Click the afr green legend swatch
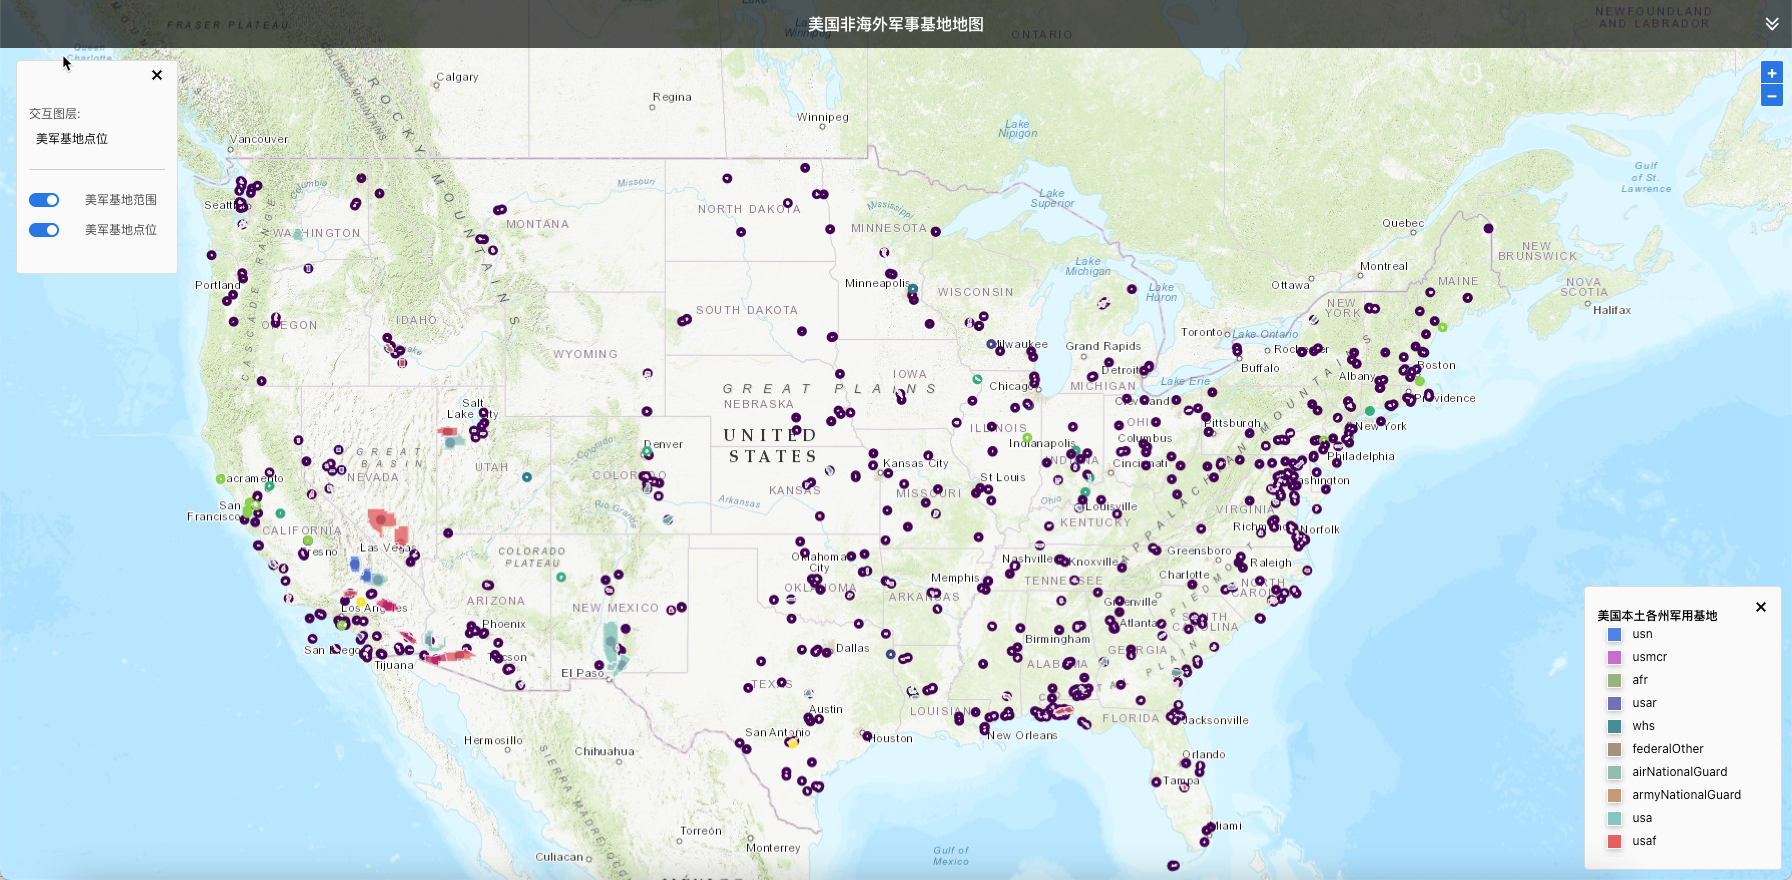 tap(1614, 680)
